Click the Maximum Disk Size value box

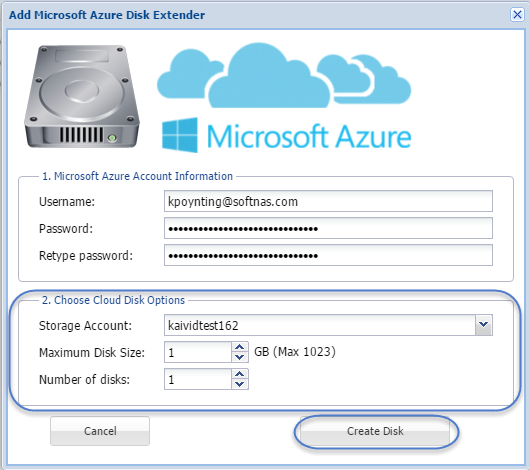198,352
